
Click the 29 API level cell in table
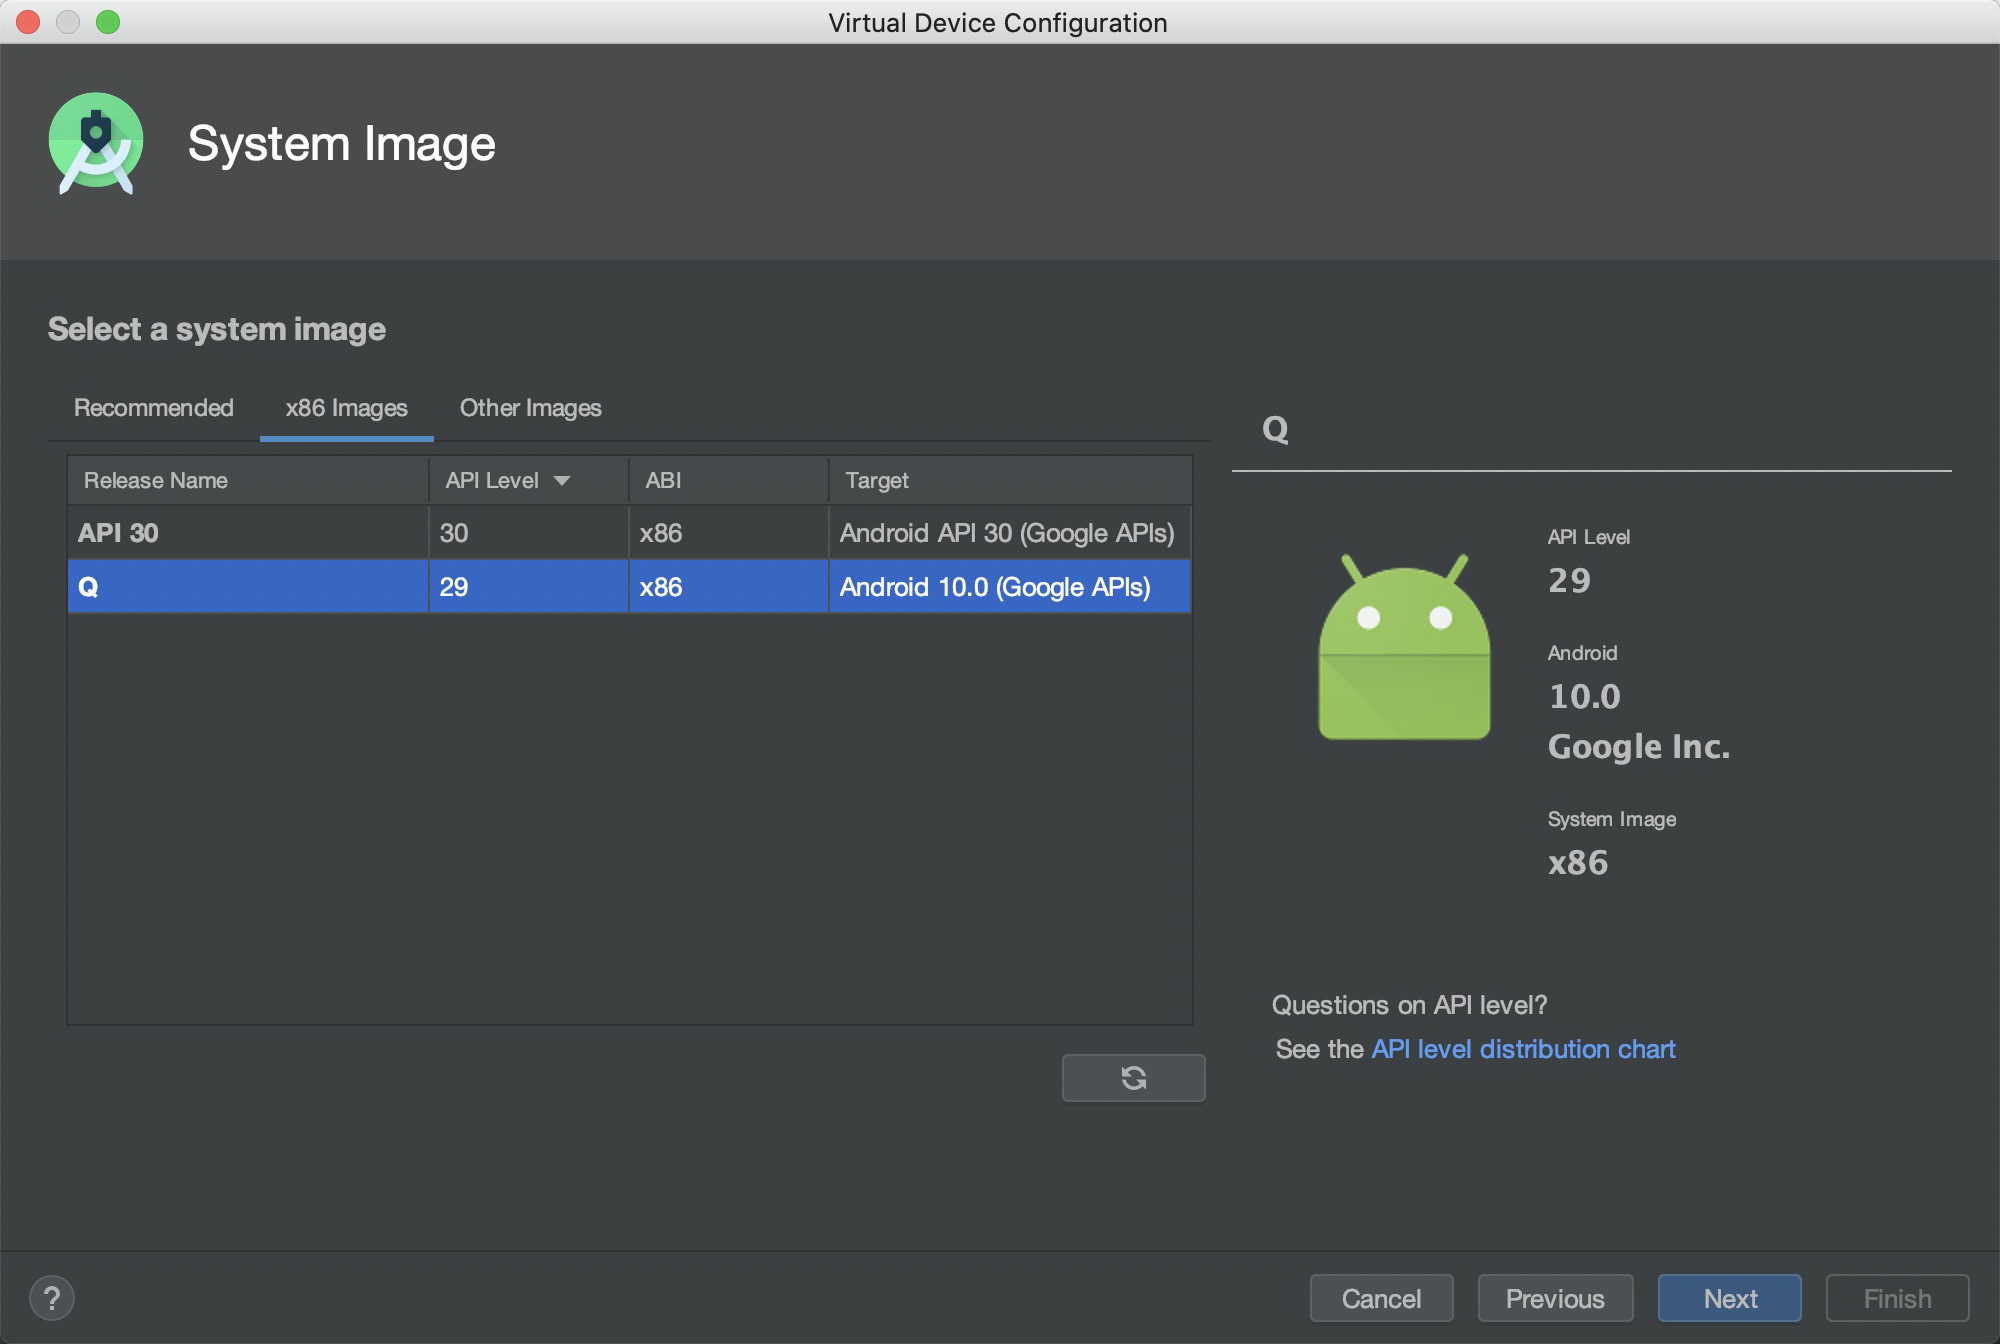(x=528, y=587)
